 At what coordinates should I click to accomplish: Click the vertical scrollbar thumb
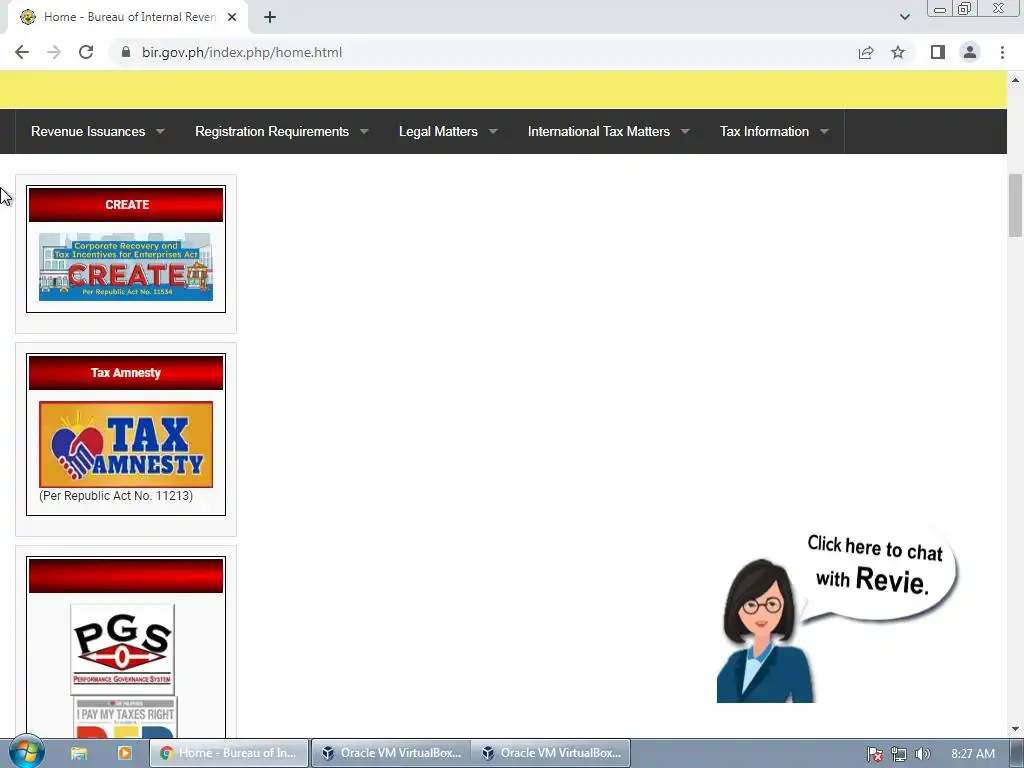[x=1015, y=206]
